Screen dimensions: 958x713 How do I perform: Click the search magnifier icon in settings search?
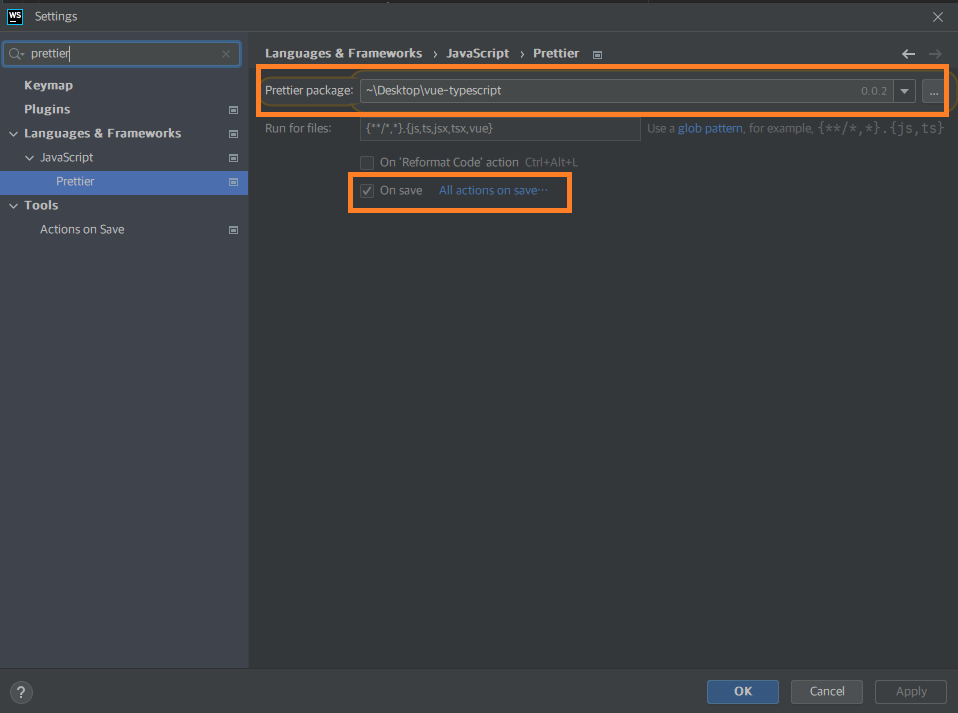click(15, 54)
